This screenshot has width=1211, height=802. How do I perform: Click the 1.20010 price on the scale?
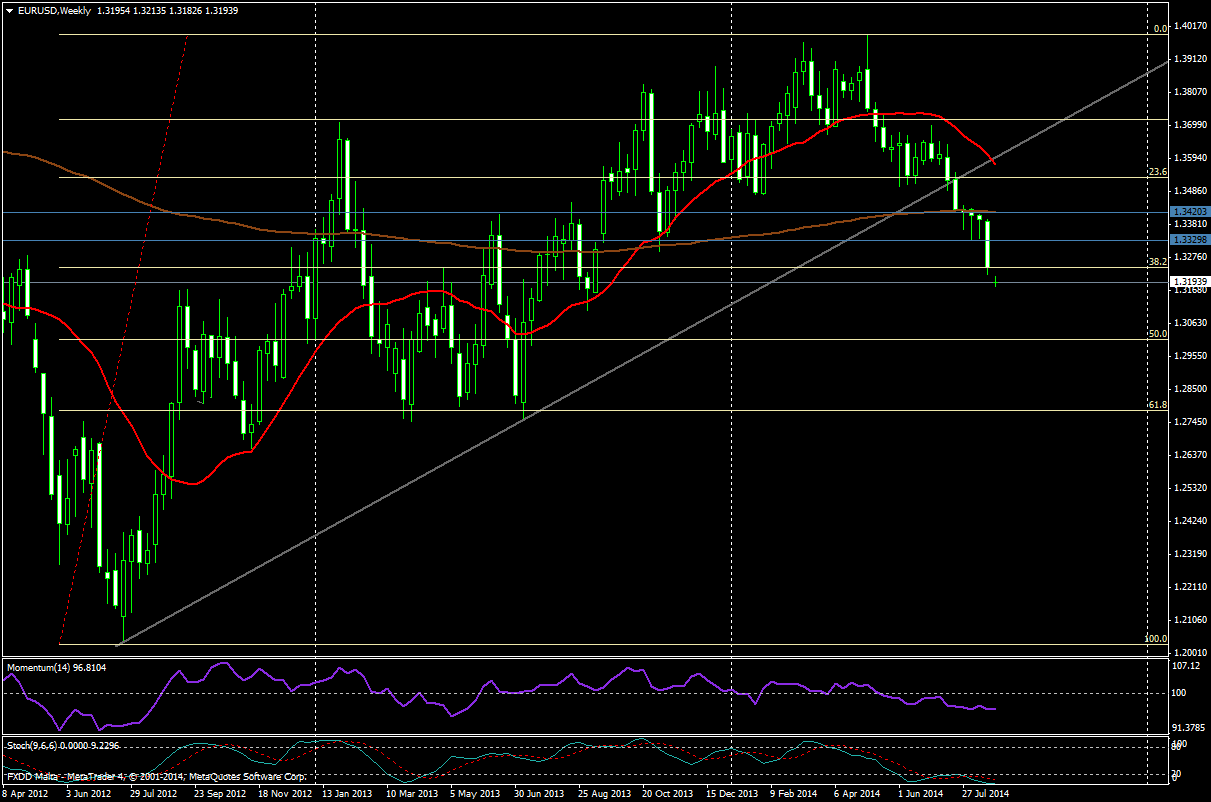click(x=1188, y=652)
